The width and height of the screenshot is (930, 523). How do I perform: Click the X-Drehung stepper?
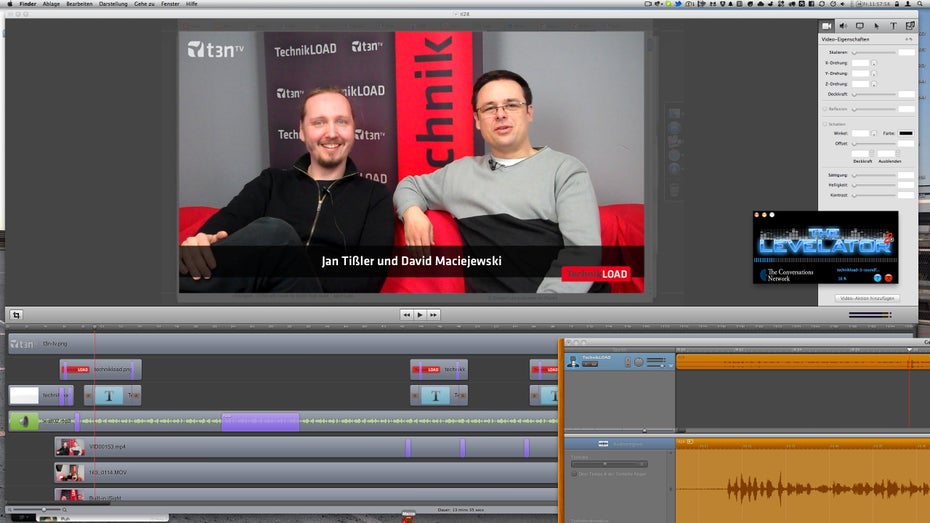[x=874, y=63]
